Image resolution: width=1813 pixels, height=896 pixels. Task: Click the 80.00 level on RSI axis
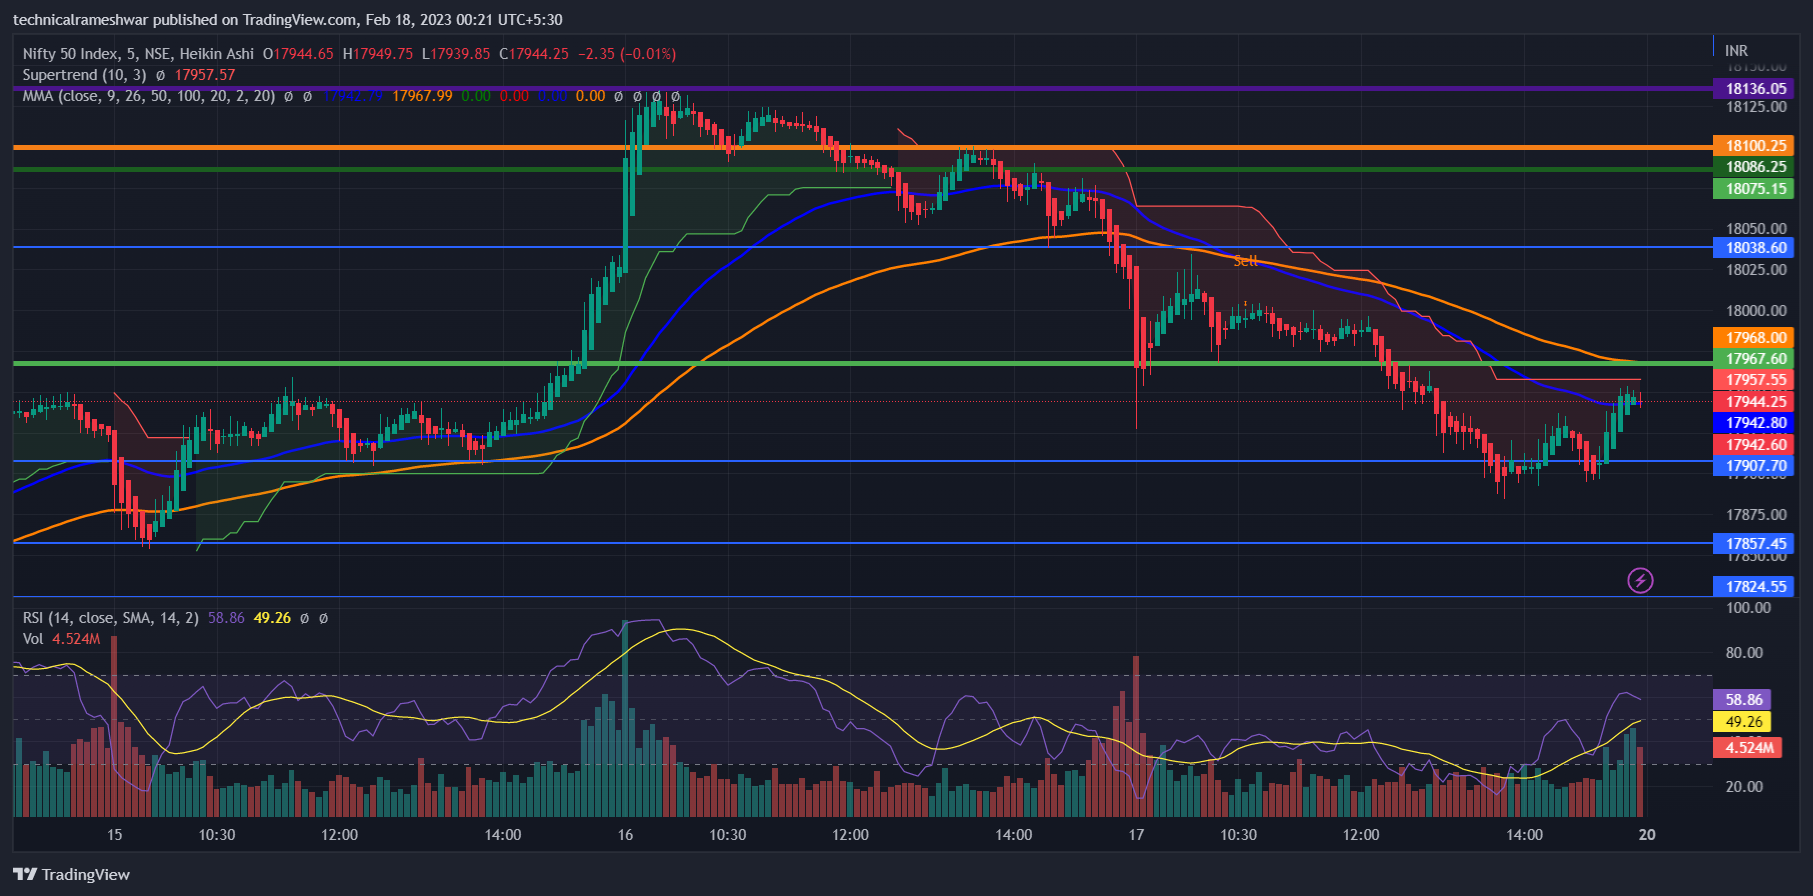click(1744, 653)
